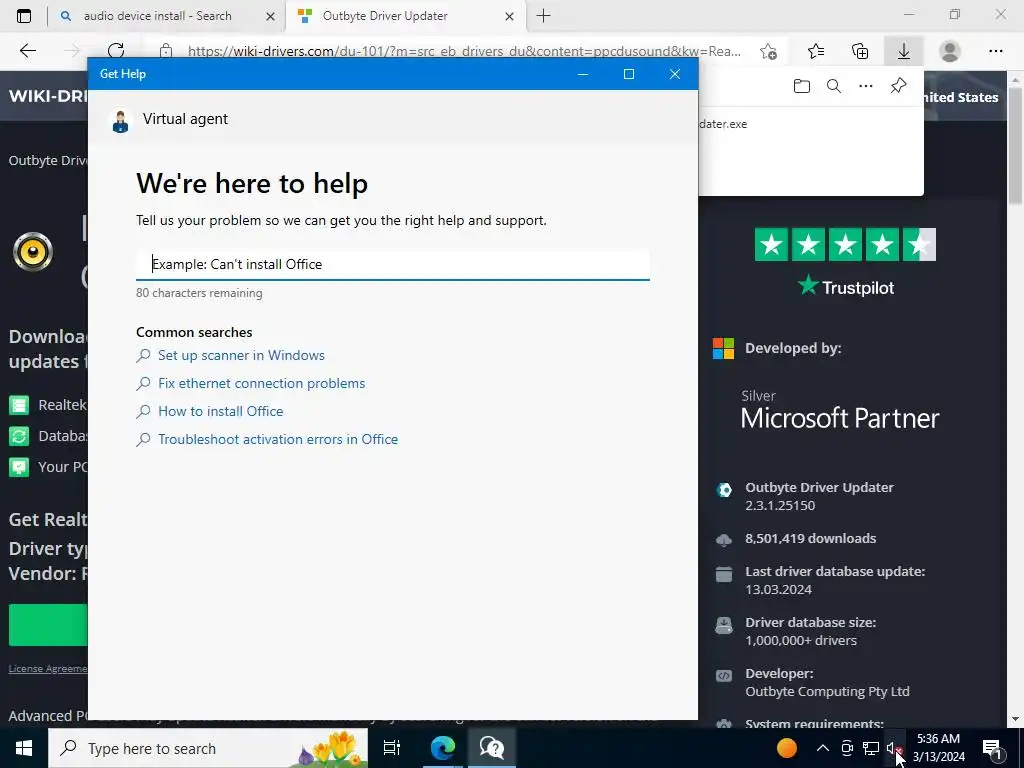Click the Get Help taskbar icon
The height and width of the screenshot is (768, 1024).
pyautogui.click(x=492, y=748)
